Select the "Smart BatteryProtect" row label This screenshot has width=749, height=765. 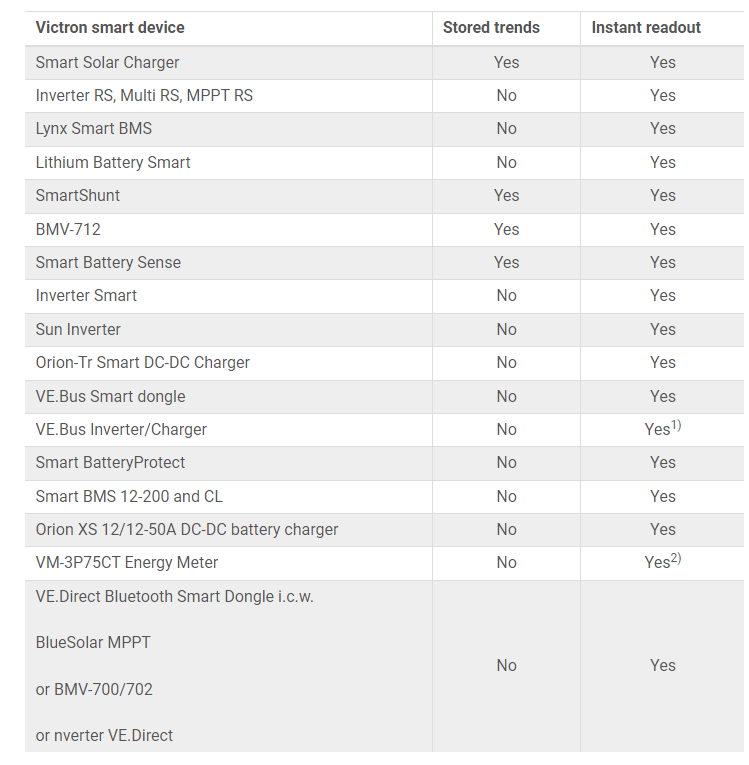point(110,462)
